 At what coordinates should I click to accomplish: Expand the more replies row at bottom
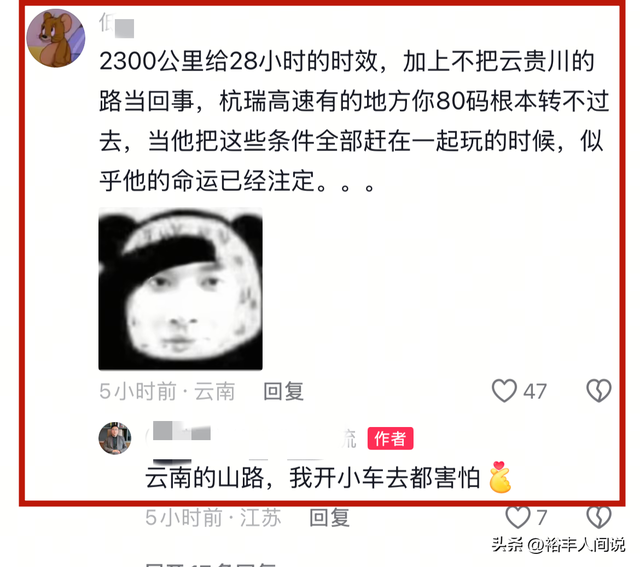(x=211, y=564)
